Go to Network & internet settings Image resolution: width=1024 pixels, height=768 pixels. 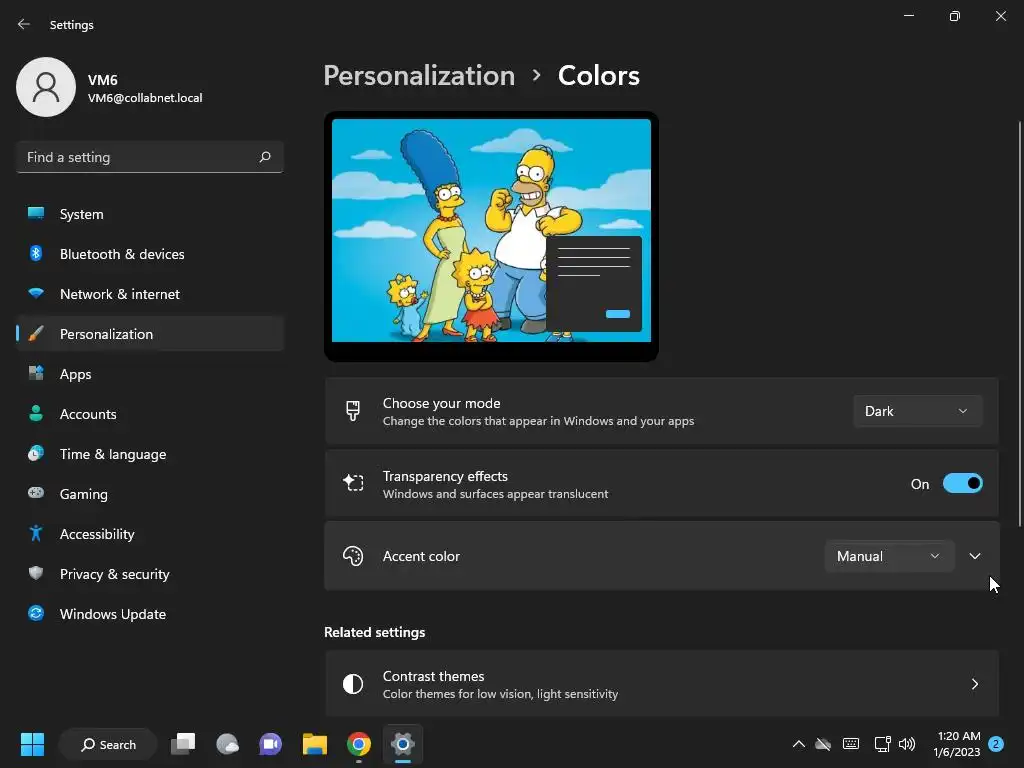150,293
